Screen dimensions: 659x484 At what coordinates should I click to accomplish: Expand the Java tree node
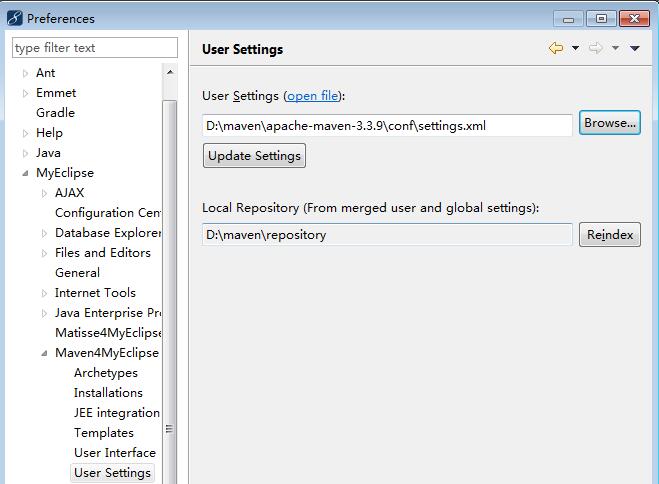pyautogui.click(x=25, y=153)
